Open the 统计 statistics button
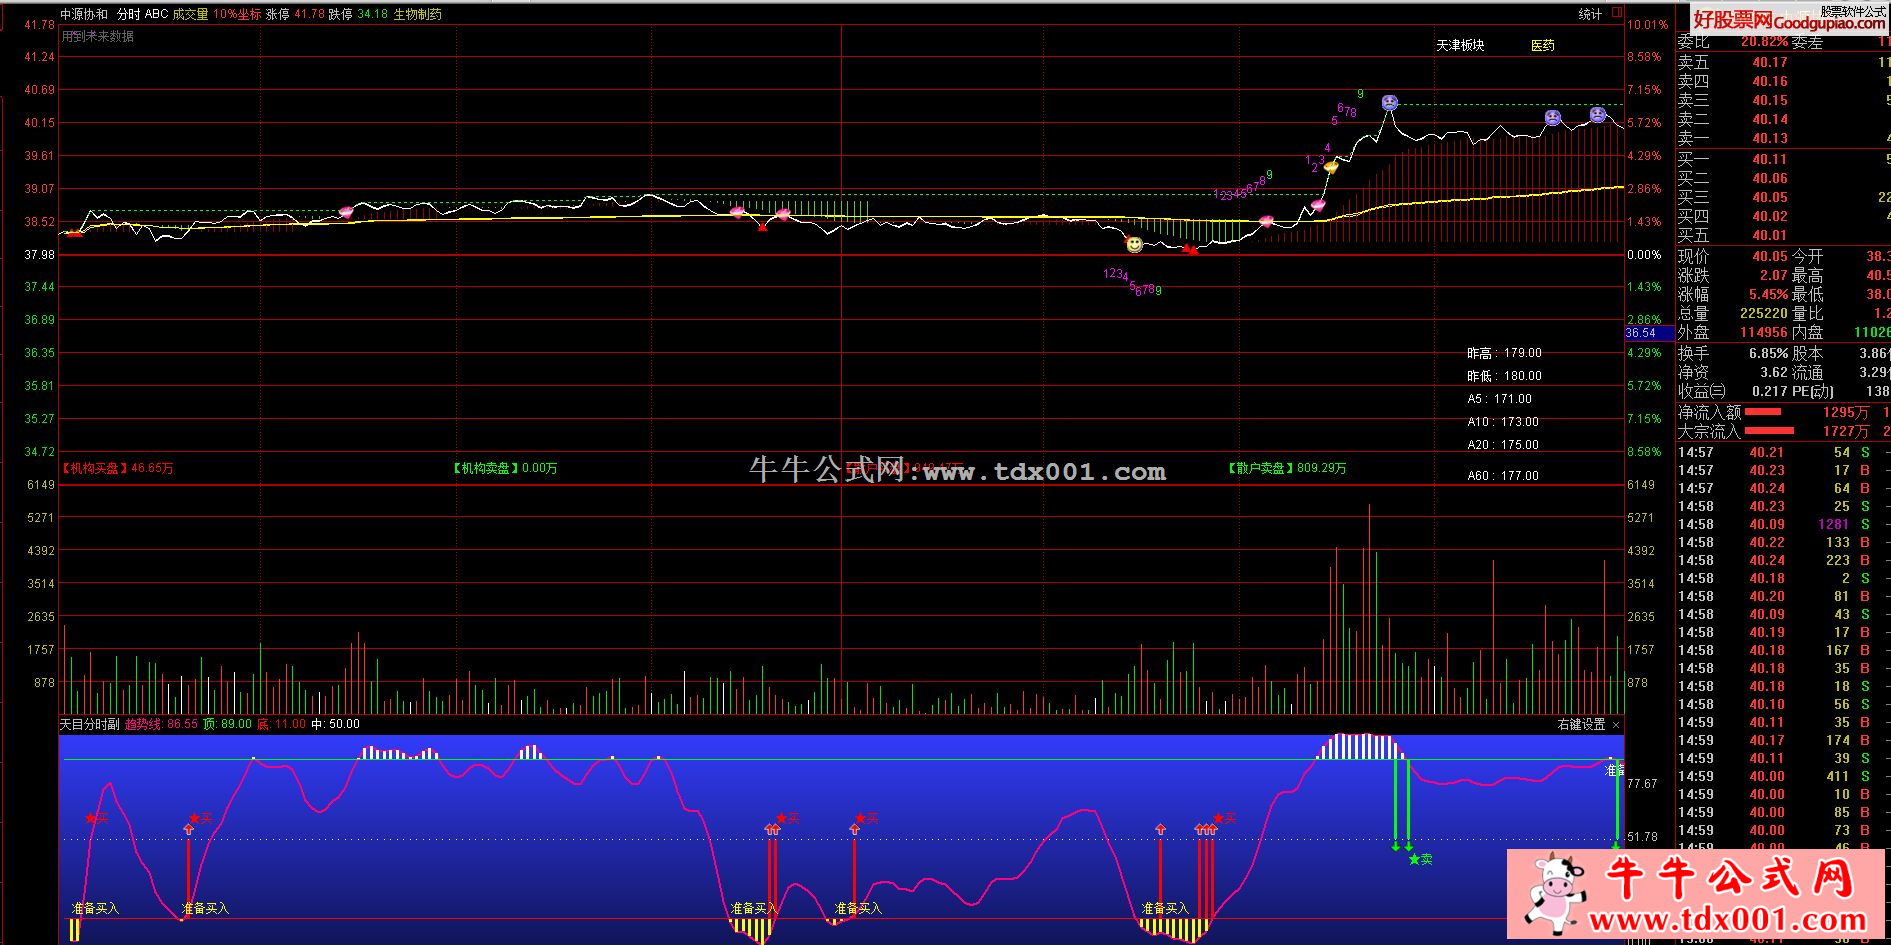Viewport: 1891px width, 945px height. [1590, 14]
